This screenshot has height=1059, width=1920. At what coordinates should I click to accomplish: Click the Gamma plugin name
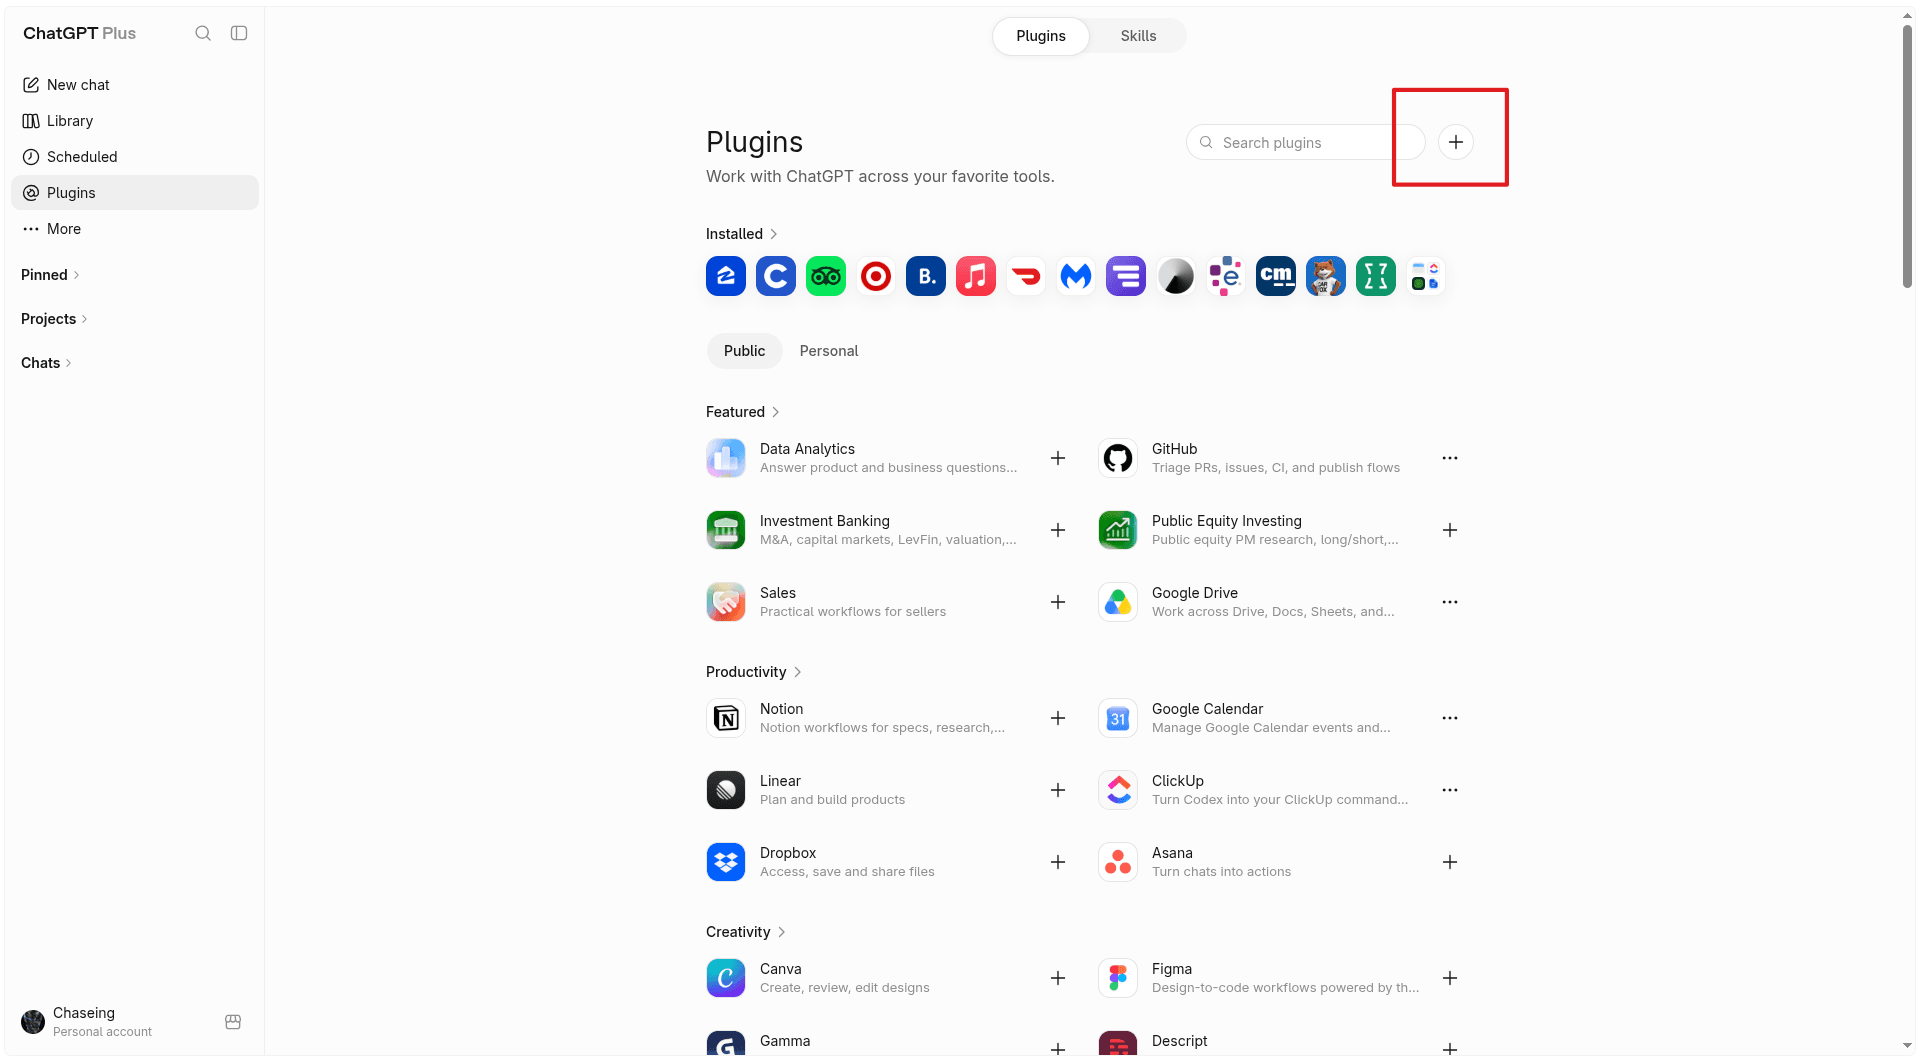coord(785,1041)
